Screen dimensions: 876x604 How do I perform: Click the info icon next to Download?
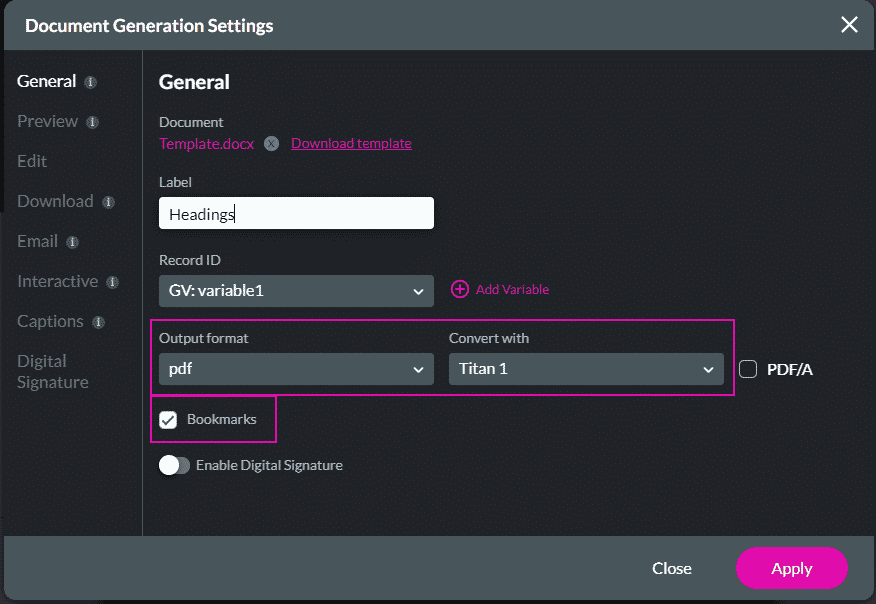coord(108,202)
